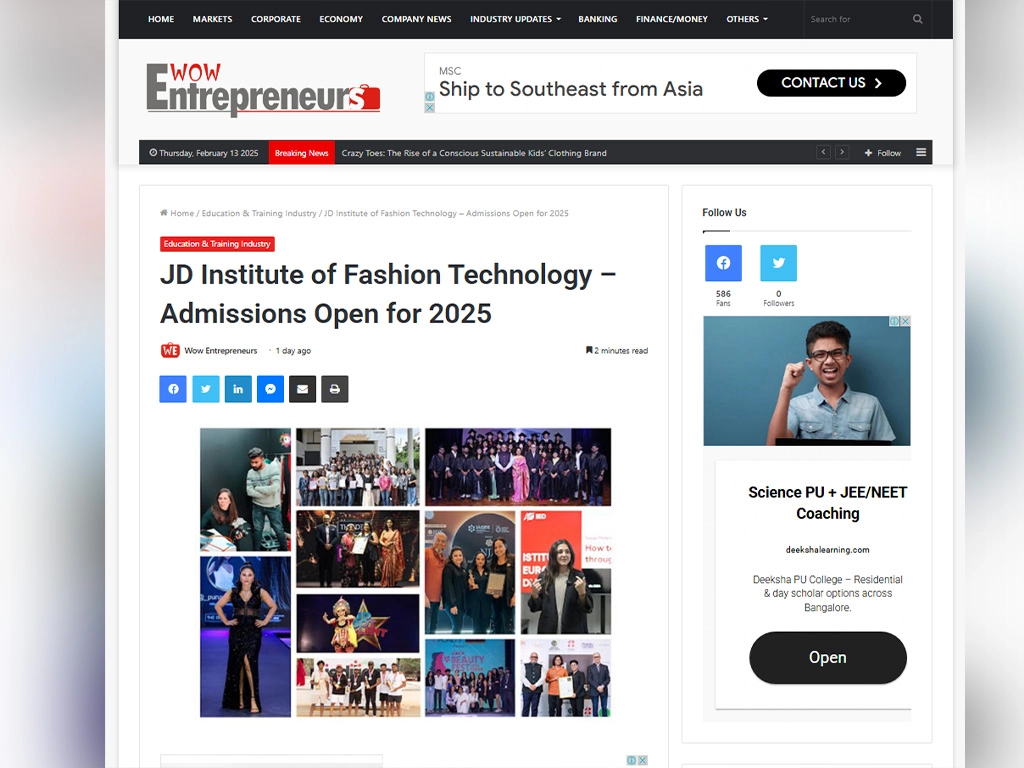The height and width of the screenshot is (768, 1024).
Task: Show previous breaking news item
Action: tap(824, 152)
